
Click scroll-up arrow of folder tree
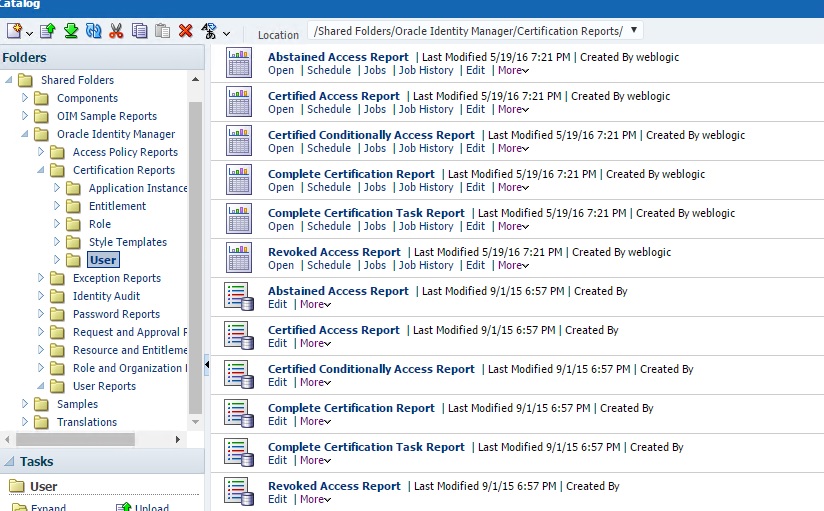point(195,79)
